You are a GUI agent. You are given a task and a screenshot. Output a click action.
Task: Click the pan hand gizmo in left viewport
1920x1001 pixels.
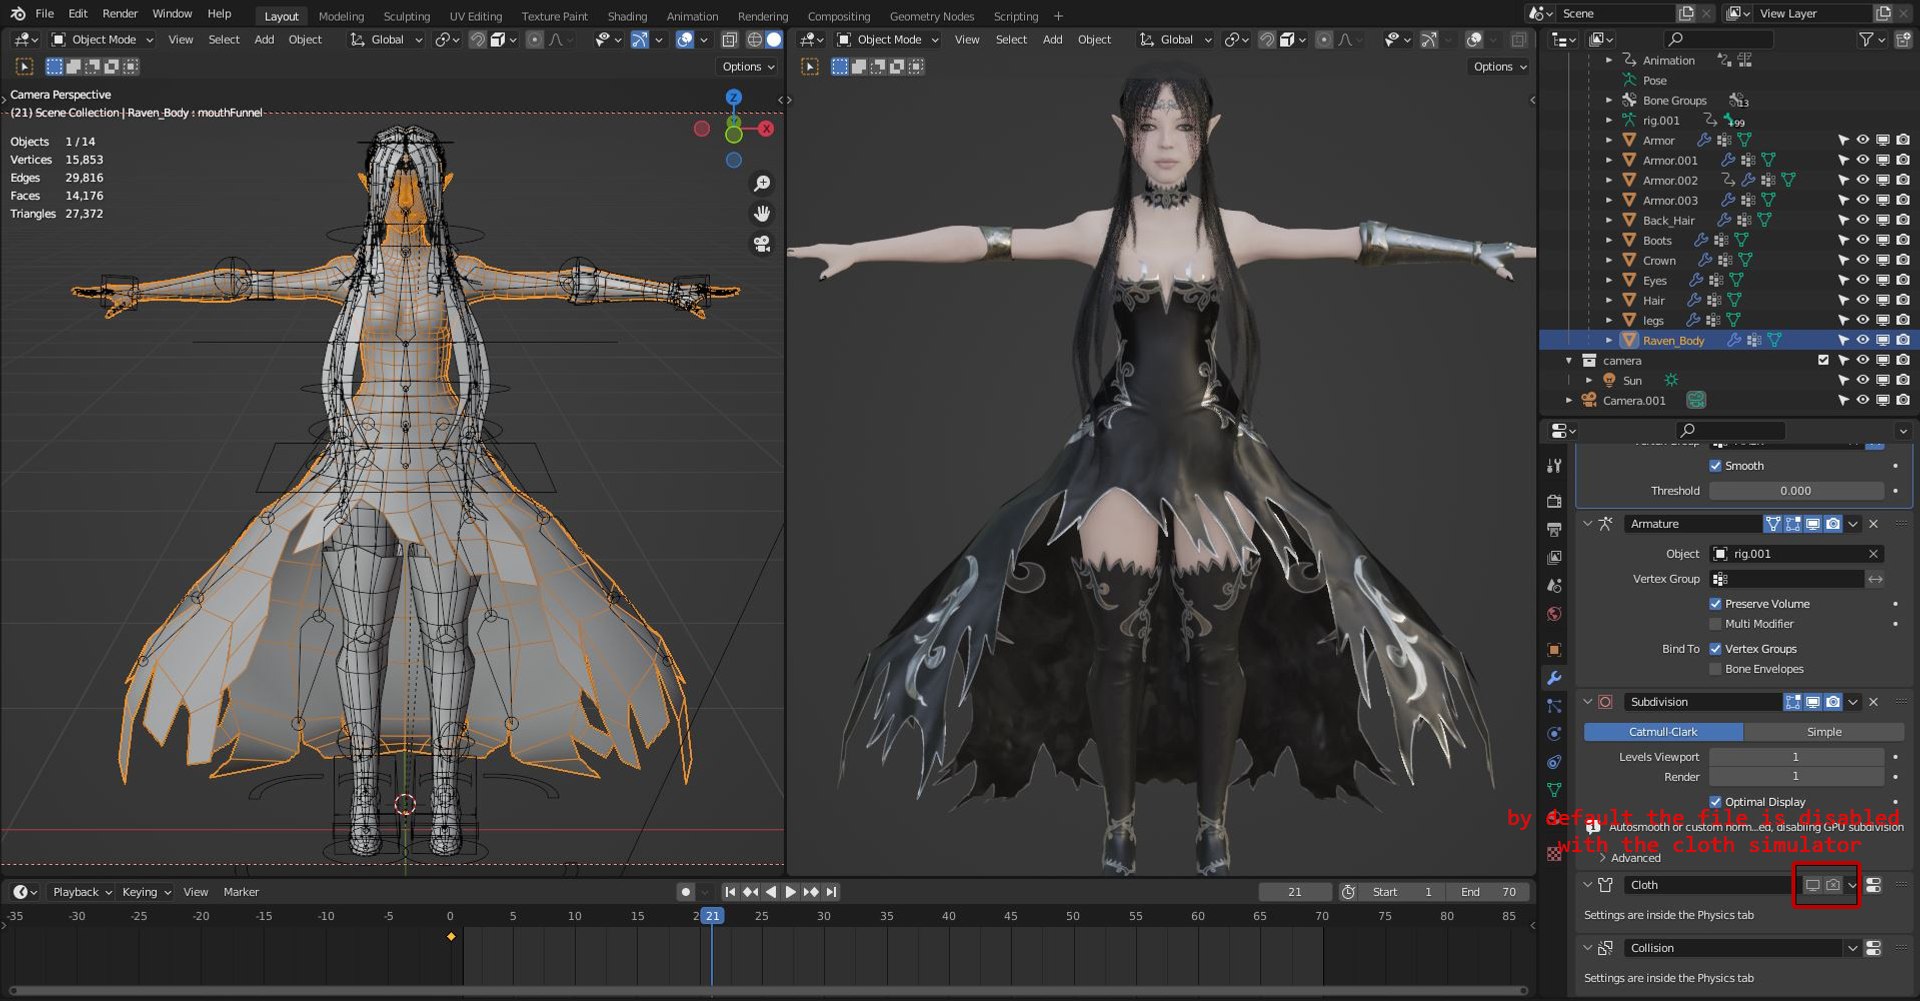(762, 214)
